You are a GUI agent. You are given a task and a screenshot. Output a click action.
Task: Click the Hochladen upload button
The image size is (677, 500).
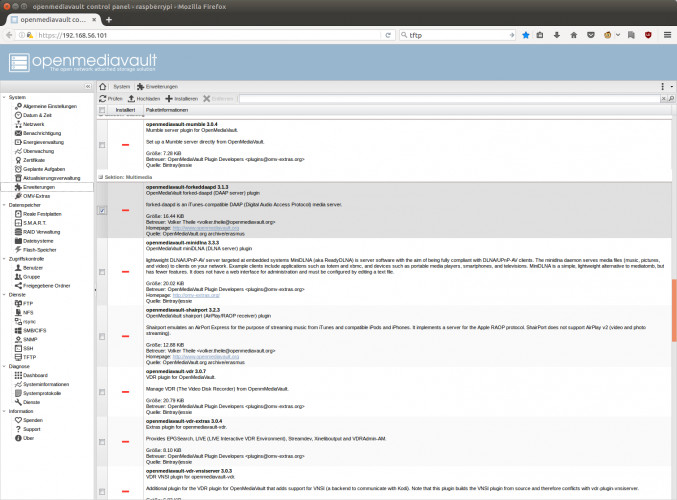144,99
